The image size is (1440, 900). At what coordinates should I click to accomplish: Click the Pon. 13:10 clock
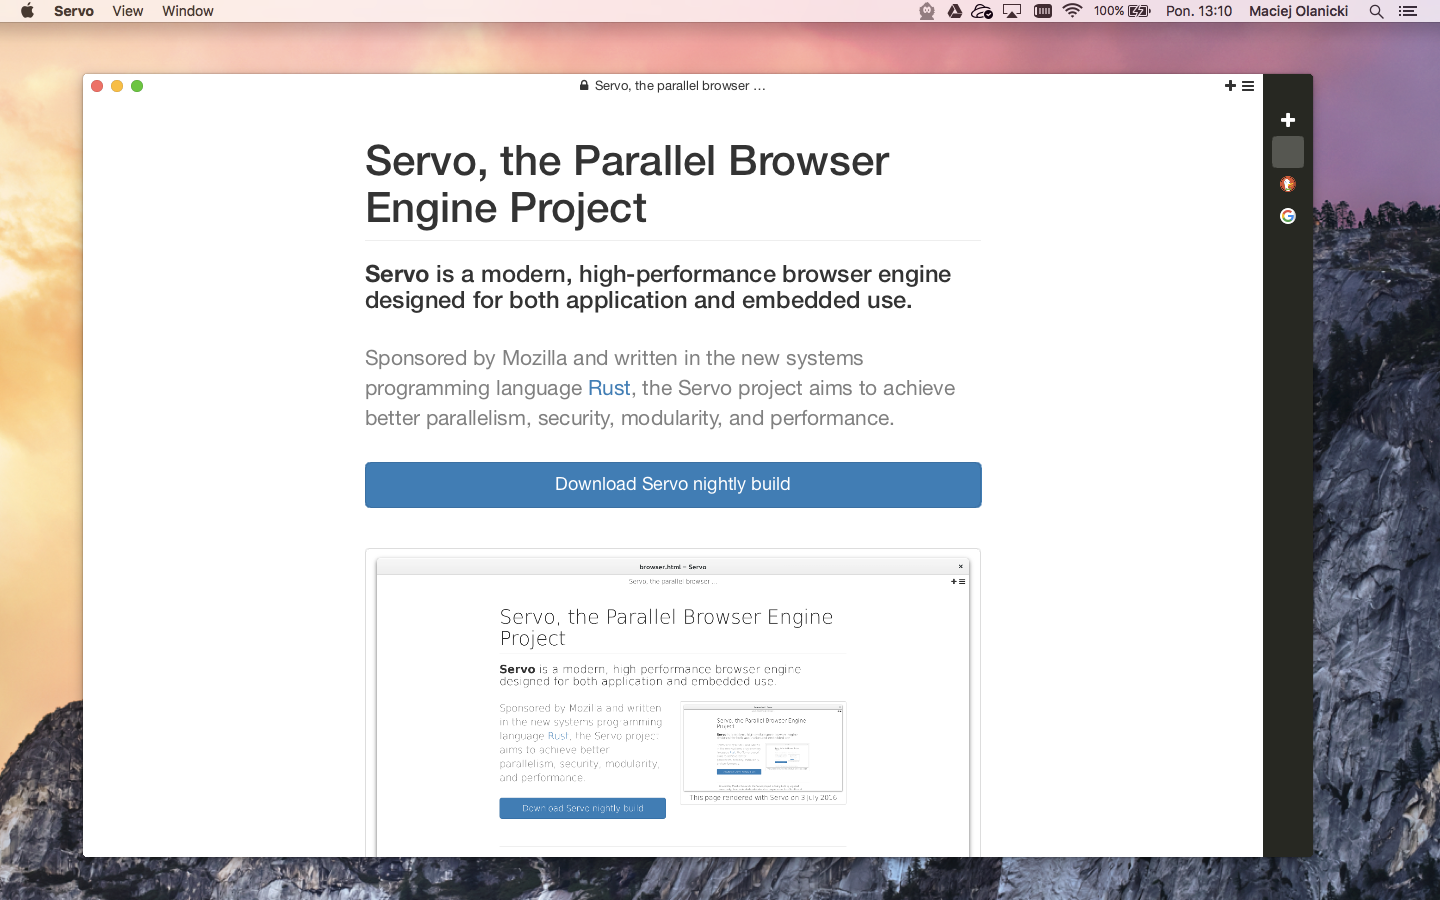(x=1199, y=11)
